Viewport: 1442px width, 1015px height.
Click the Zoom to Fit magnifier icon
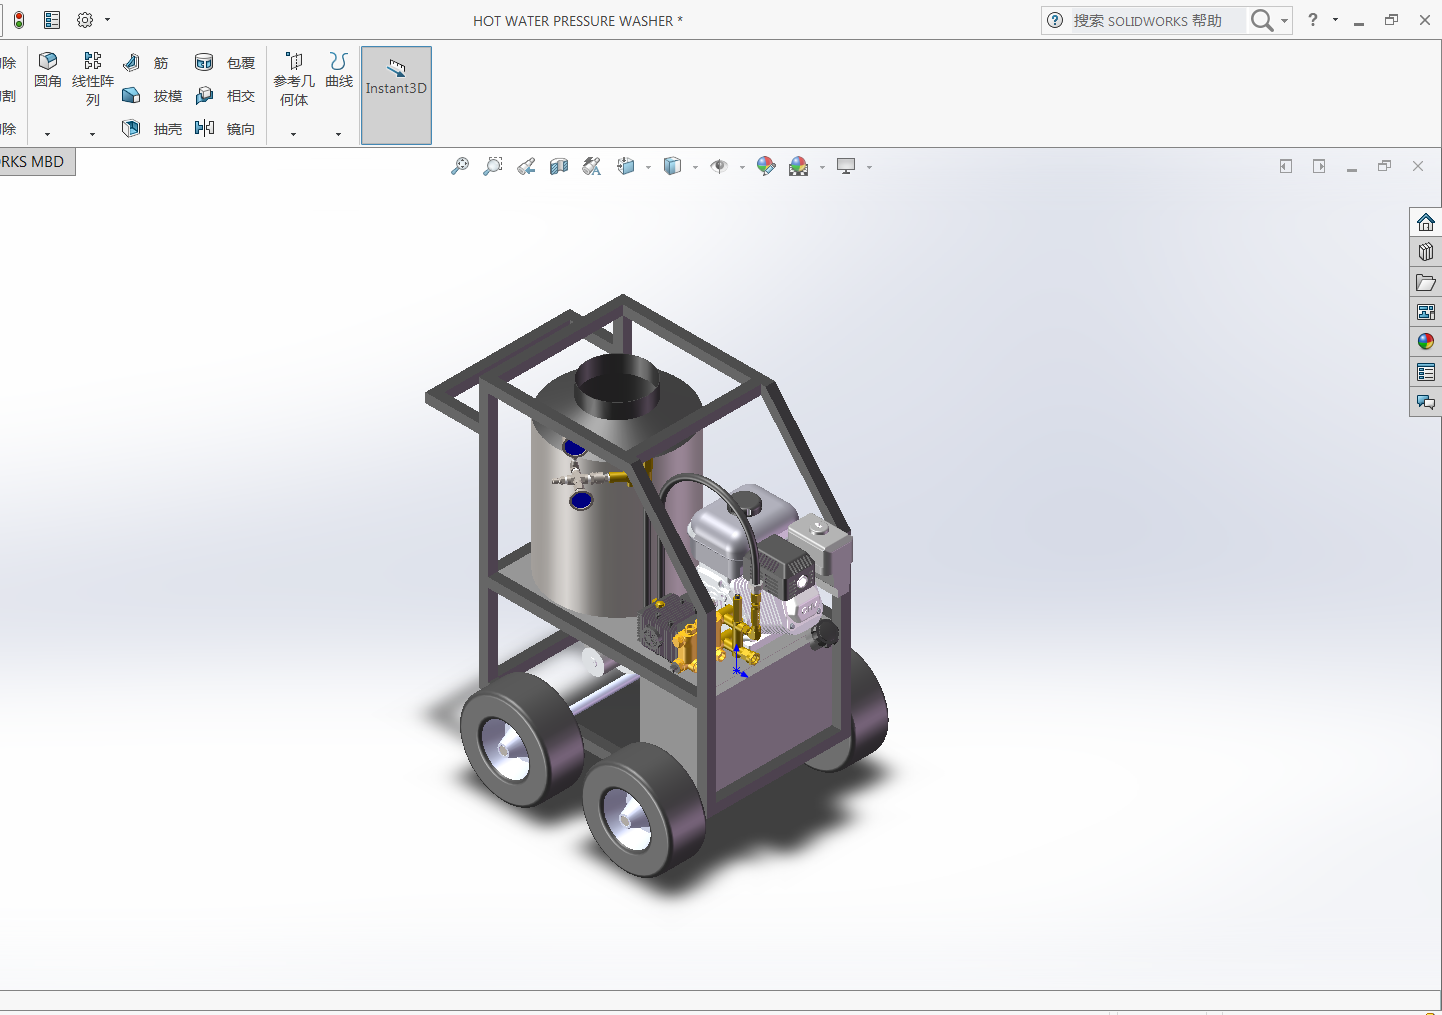click(460, 167)
